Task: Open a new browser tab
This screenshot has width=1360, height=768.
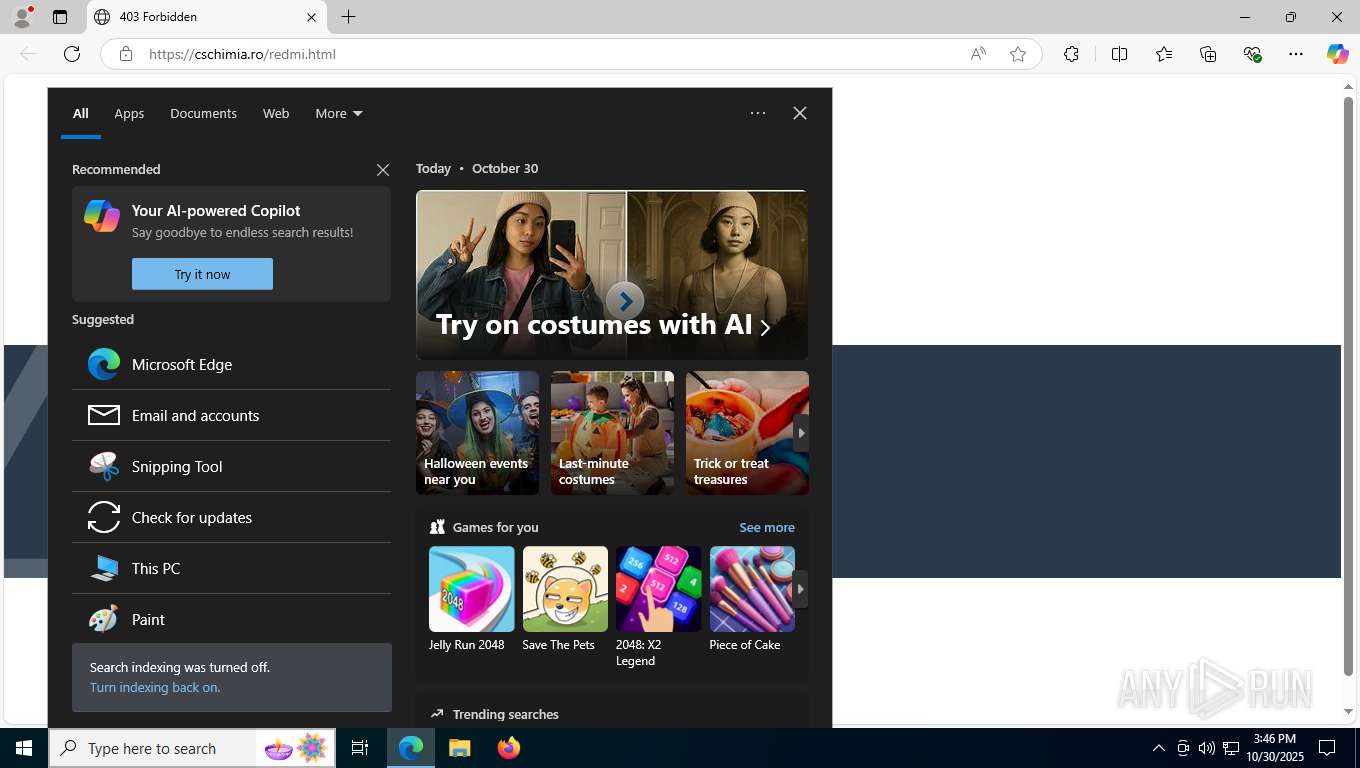Action: [x=348, y=17]
